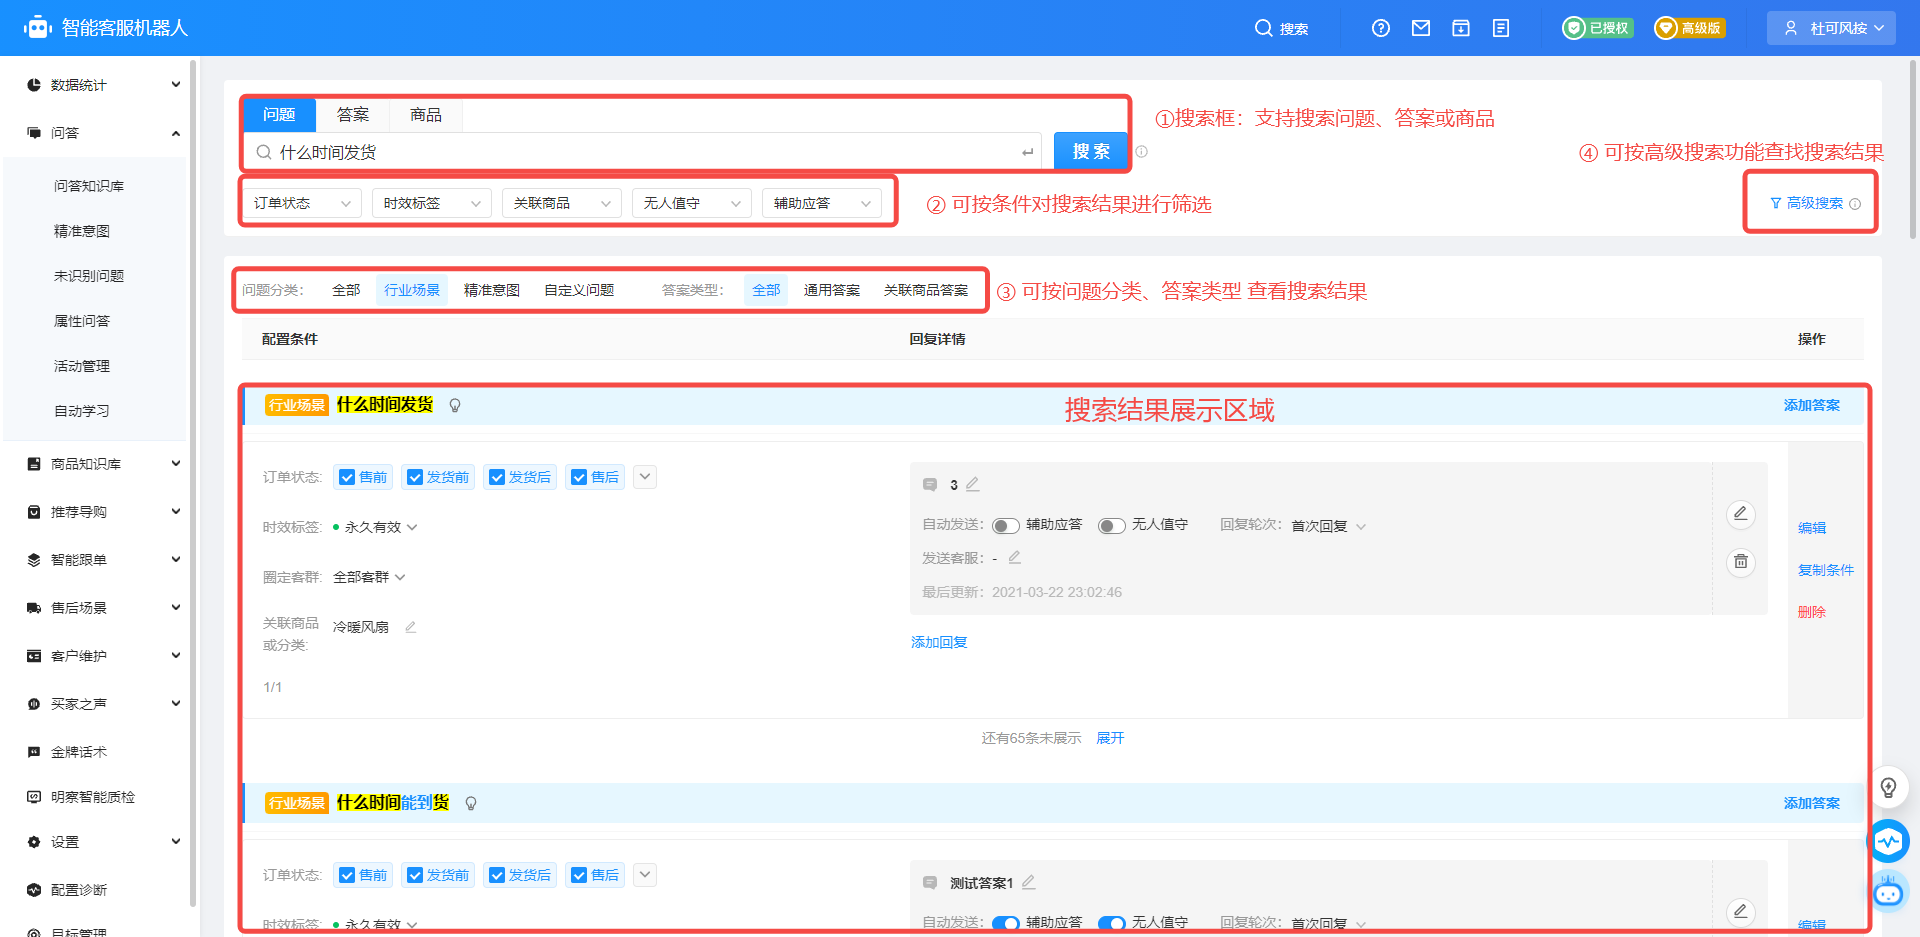Open the document list icon in header
Viewport: 1920px width, 937px height.
pos(1501,28)
